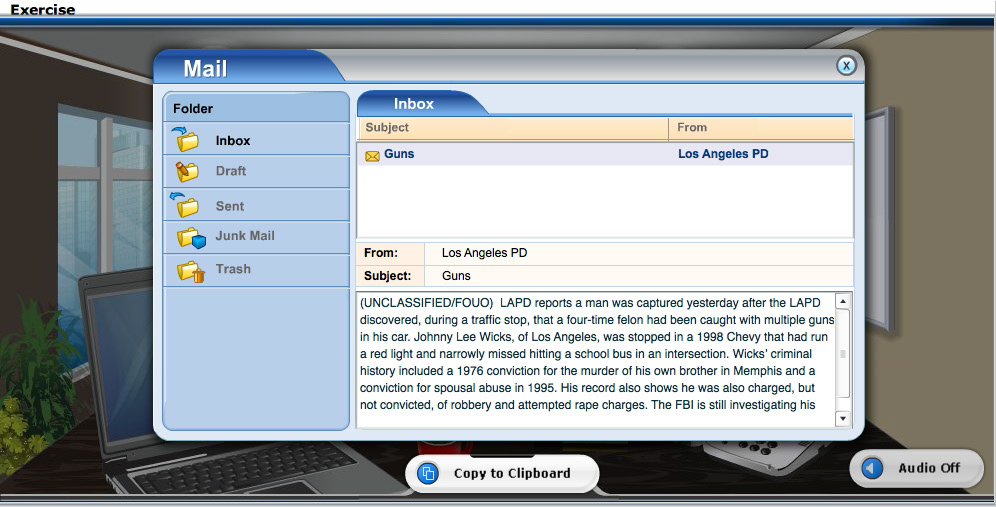Sort by the Subject column header
The width and height of the screenshot is (996, 507).
[x=513, y=128]
